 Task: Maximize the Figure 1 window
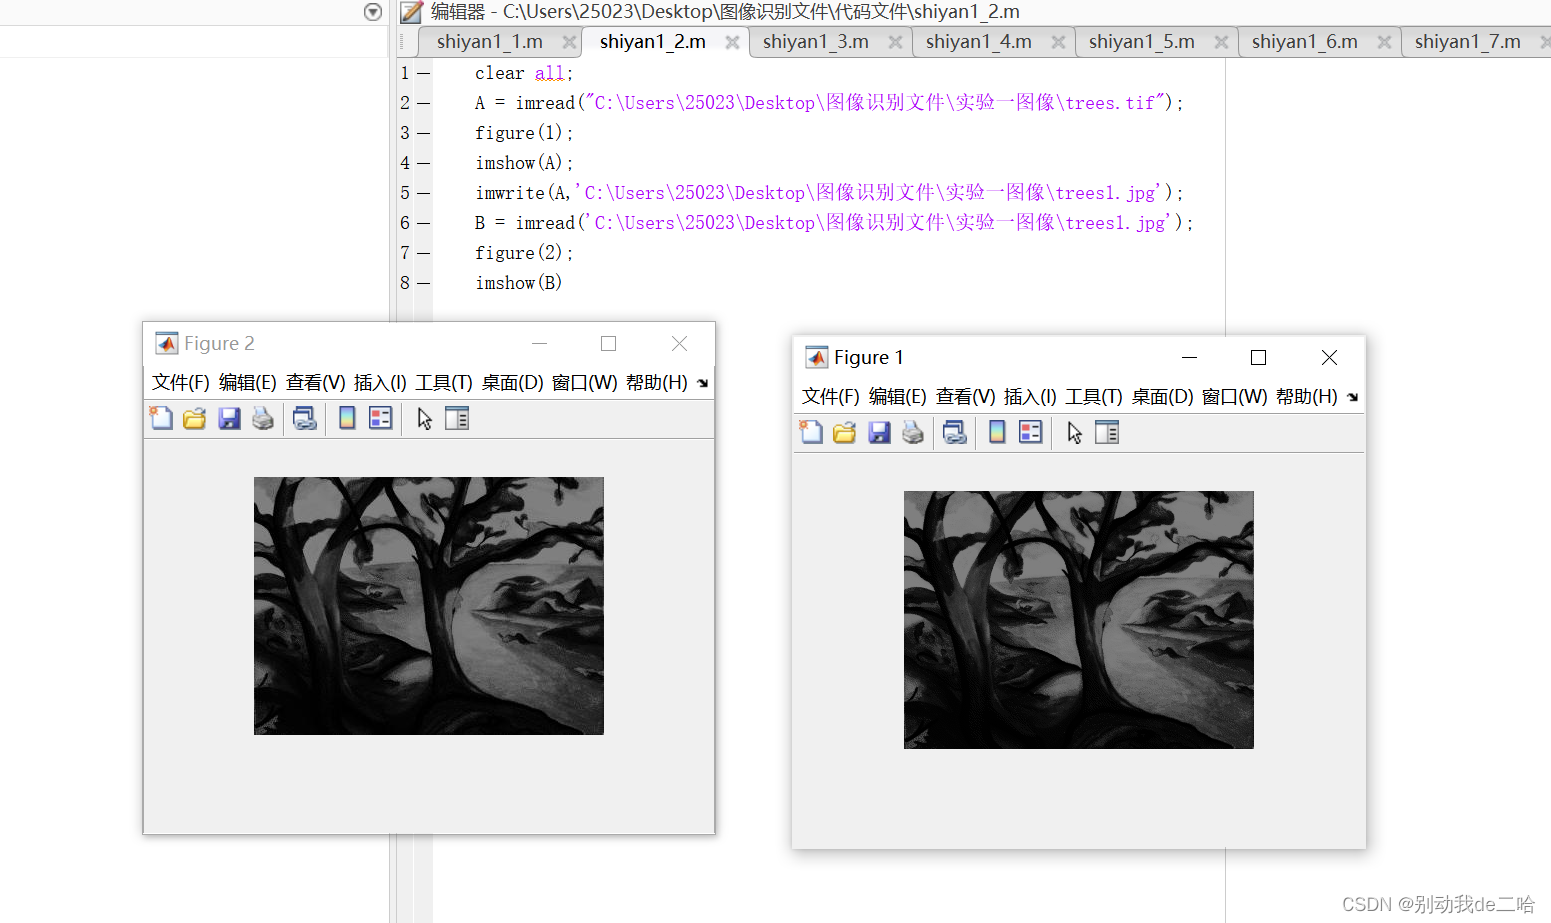pyautogui.click(x=1259, y=358)
